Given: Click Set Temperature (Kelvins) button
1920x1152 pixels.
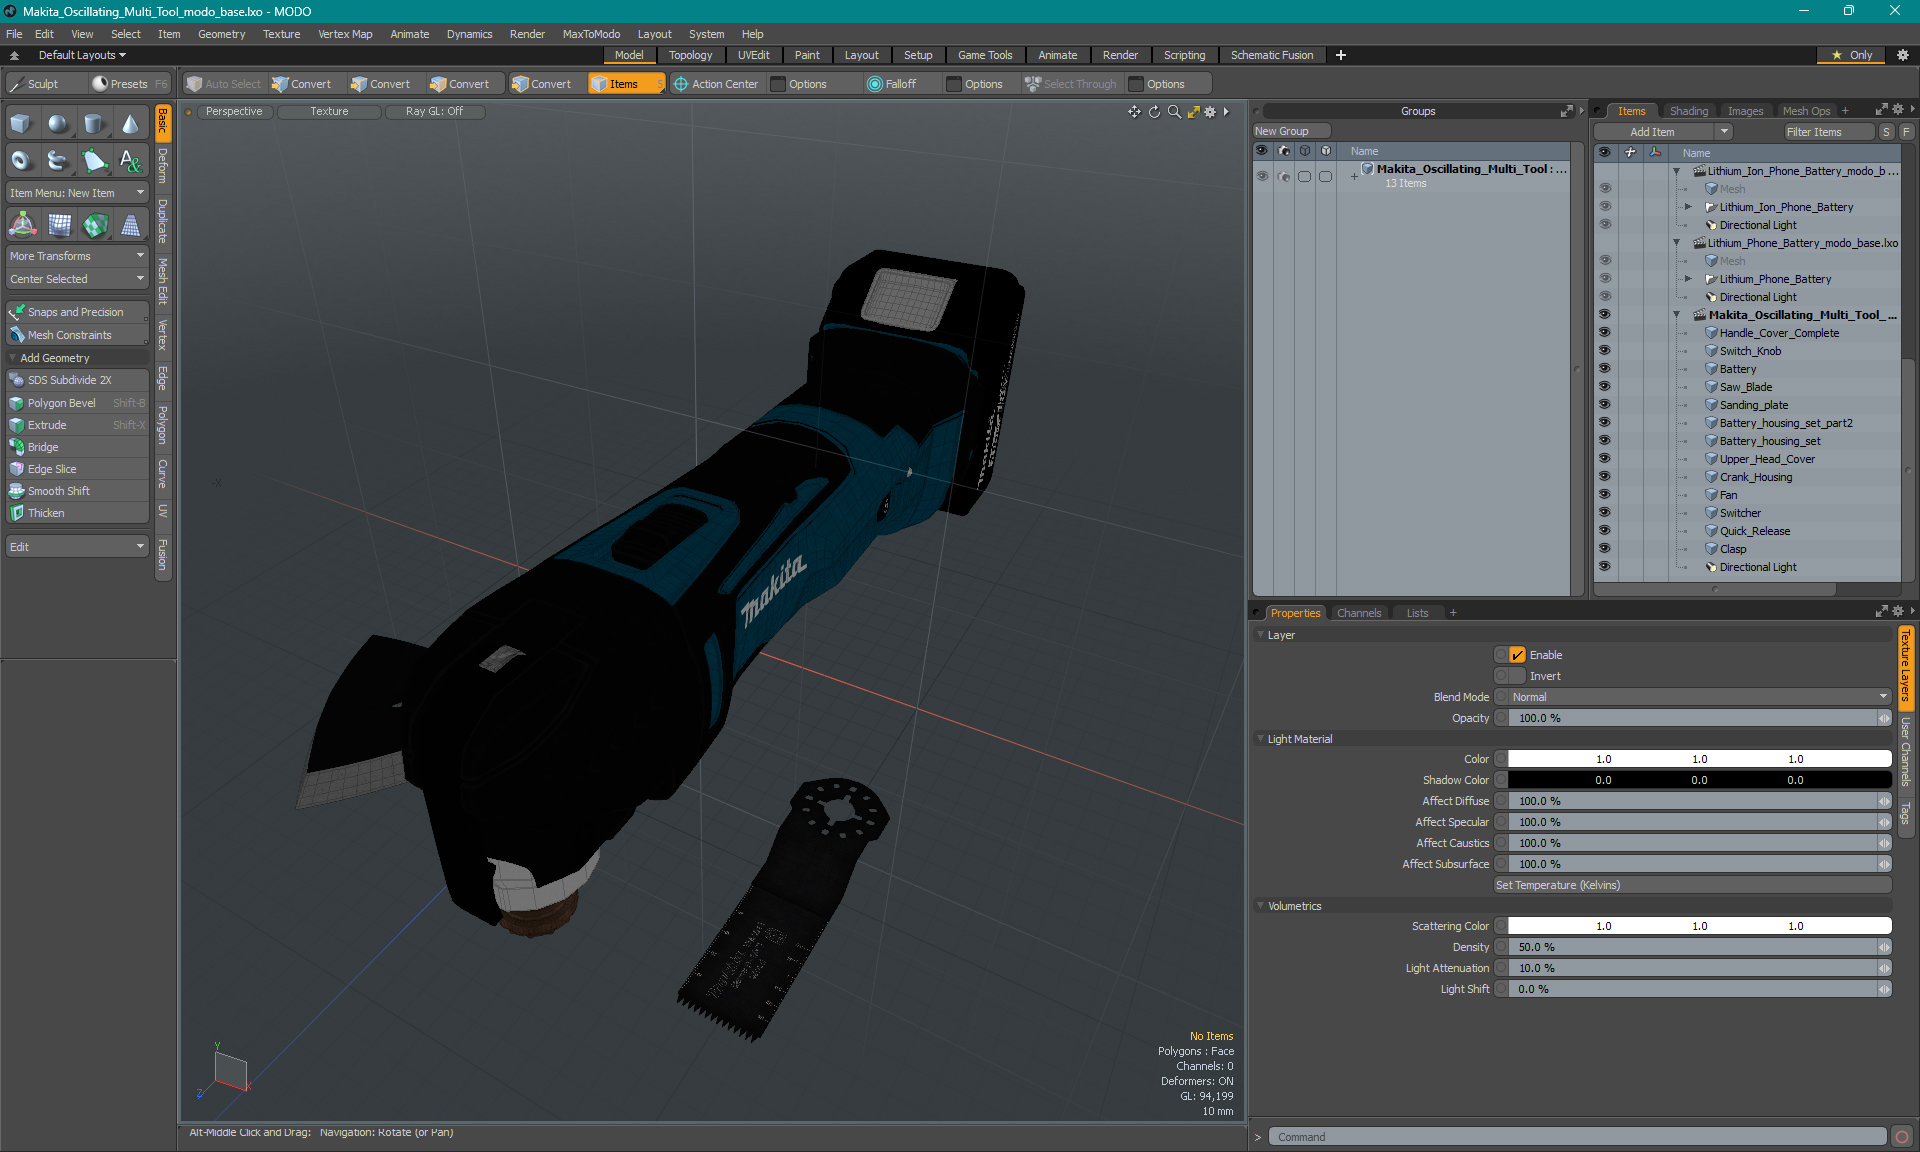Looking at the screenshot, I should [x=1692, y=885].
